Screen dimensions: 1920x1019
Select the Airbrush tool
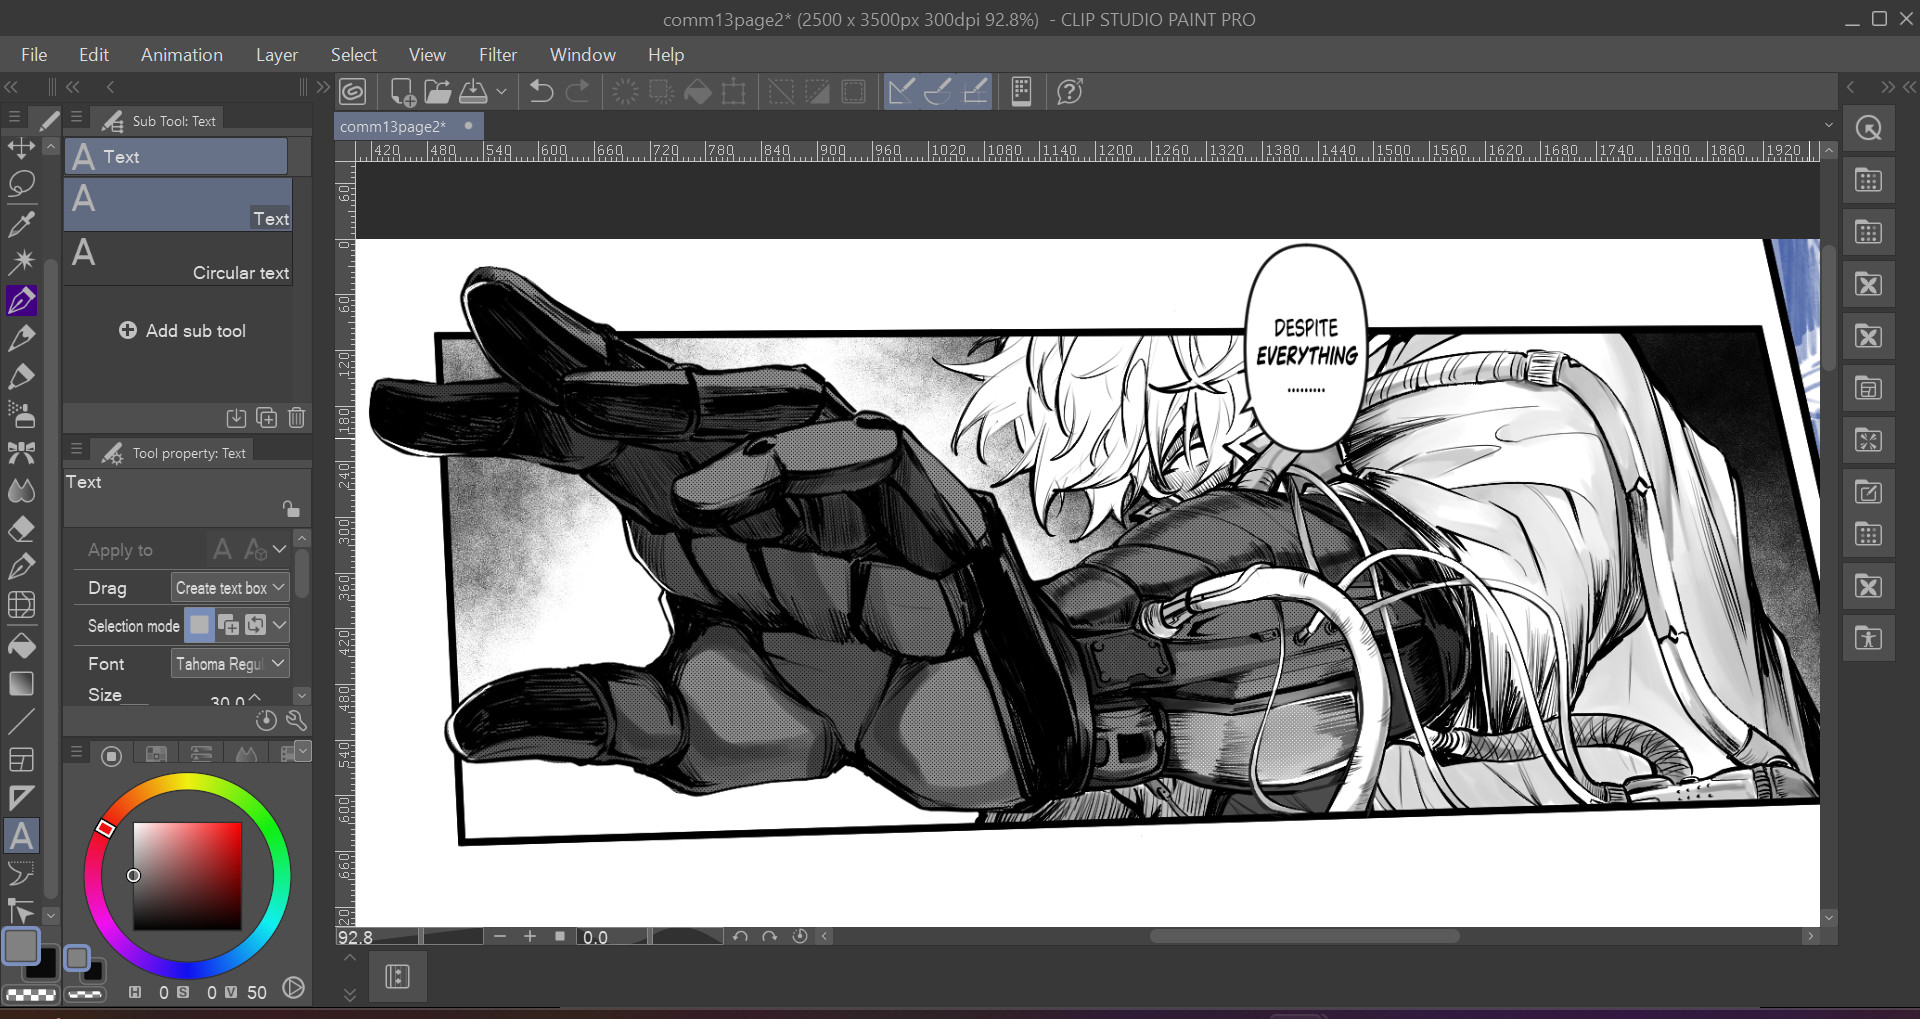[21, 414]
